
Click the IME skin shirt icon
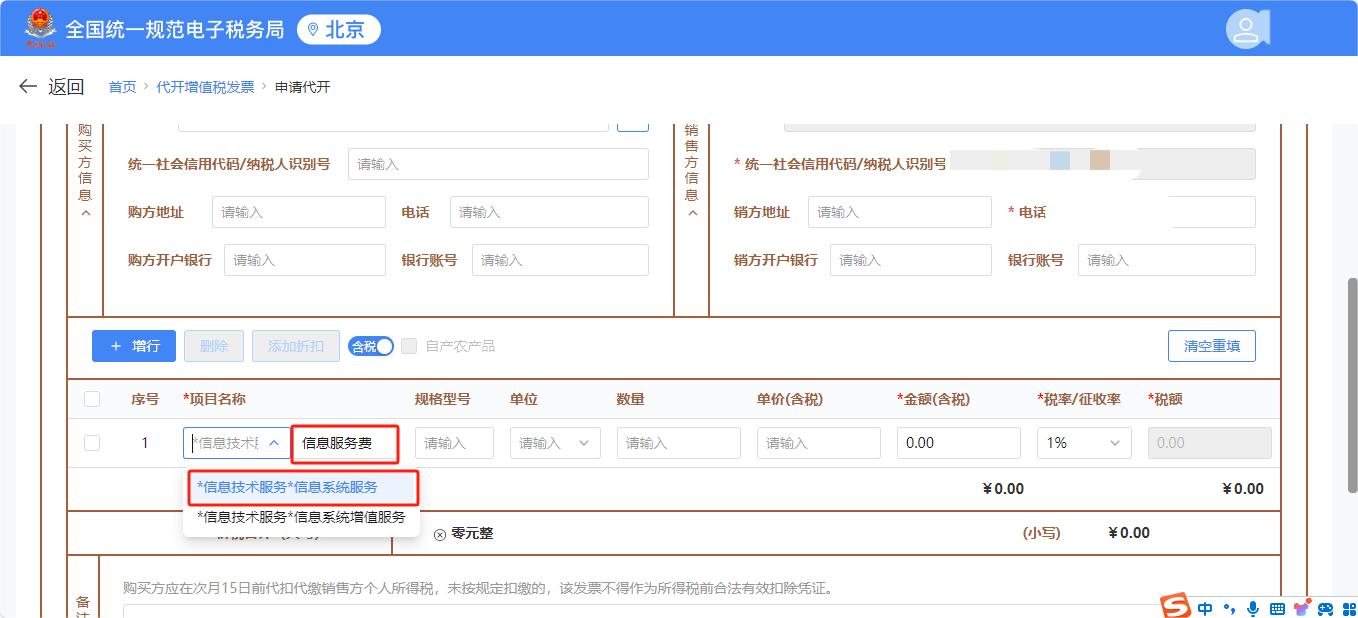(x=1301, y=608)
